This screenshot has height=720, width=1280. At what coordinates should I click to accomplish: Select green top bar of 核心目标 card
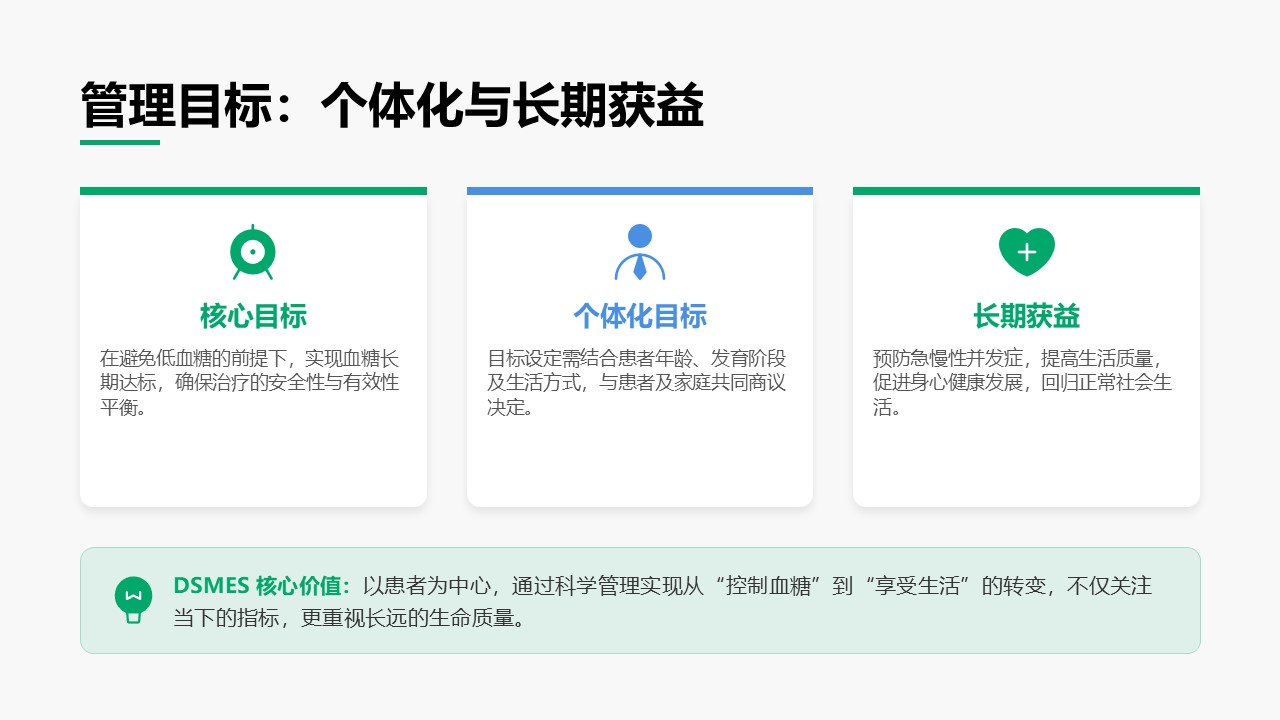click(x=253, y=191)
